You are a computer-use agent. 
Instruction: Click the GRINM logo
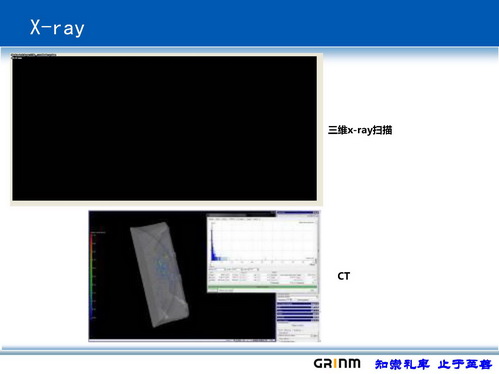pos(337,363)
